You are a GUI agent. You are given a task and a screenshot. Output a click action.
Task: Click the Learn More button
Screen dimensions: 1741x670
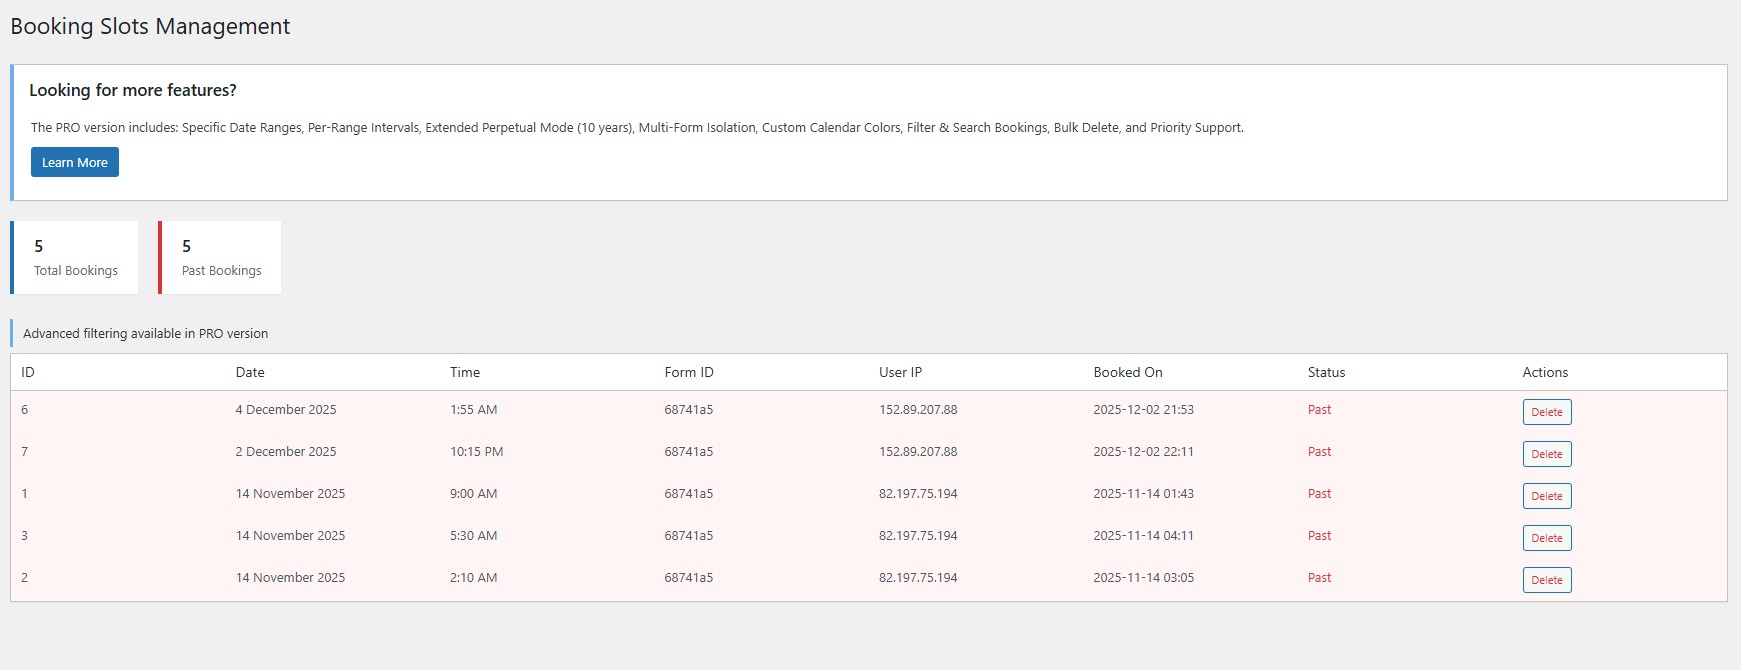[x=75, y=162]
